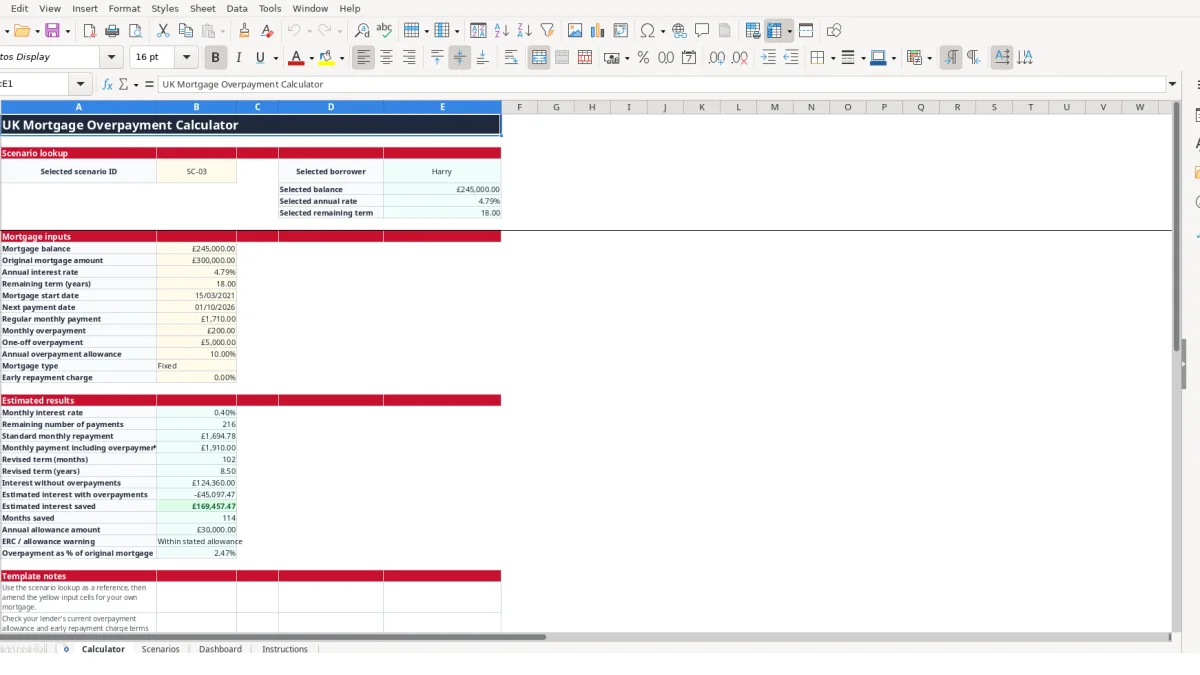Increase indent
The height and width of the screenshot is (675, 1200).
(768, 58)
